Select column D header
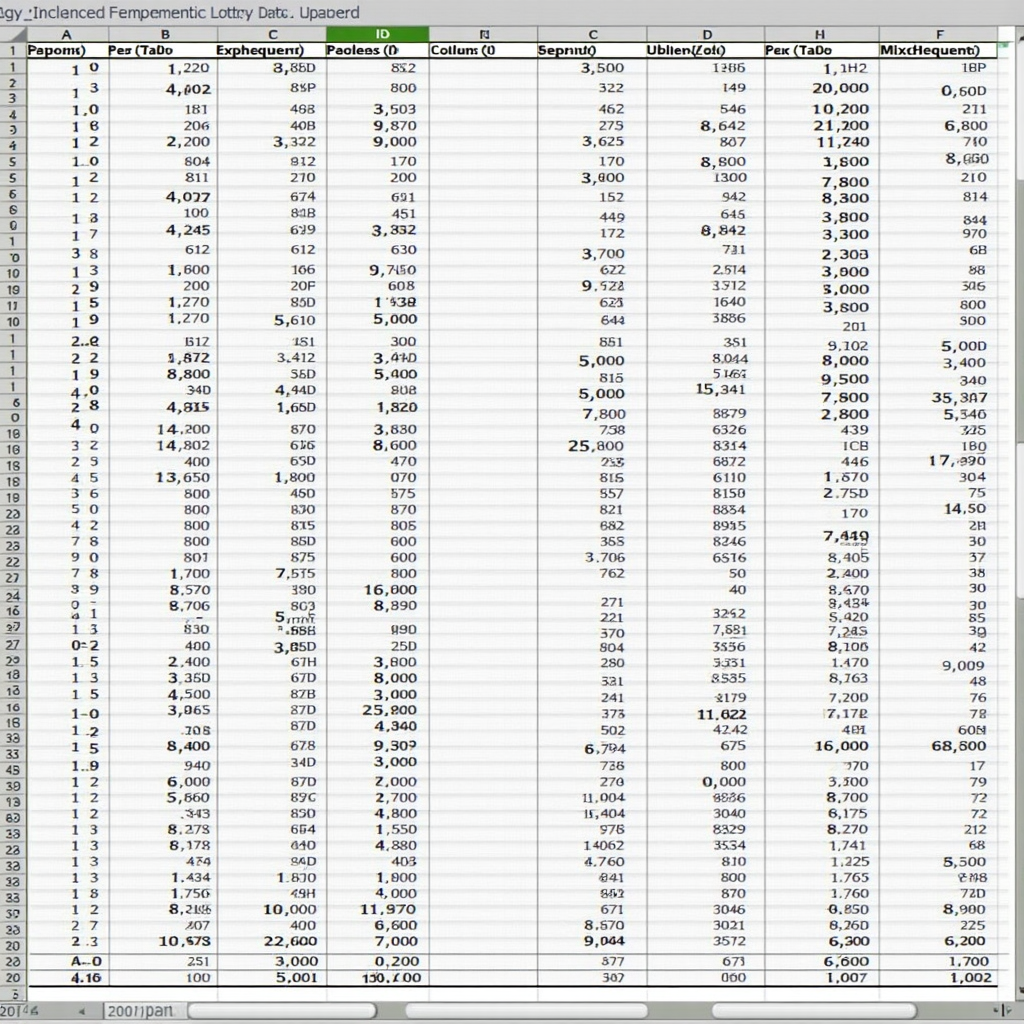Screen dimensions: 1024x1024 pyautogui.click(x=707, y=34)
